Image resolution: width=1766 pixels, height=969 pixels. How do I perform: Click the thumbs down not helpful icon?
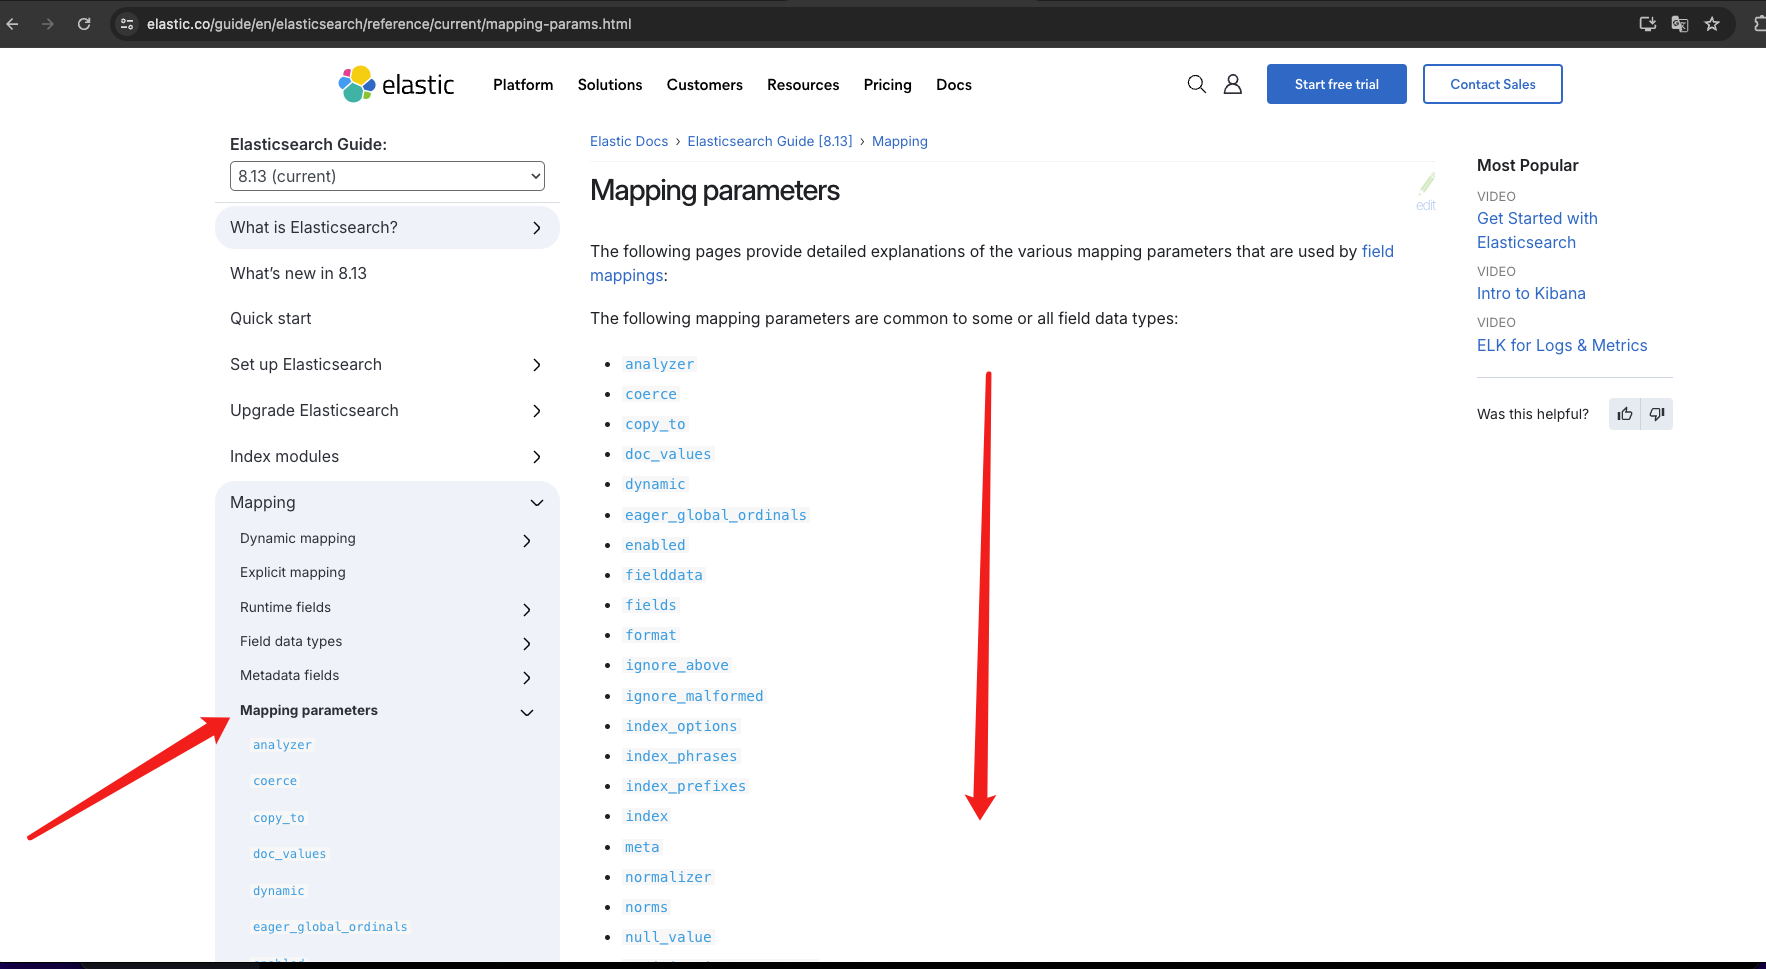tap(1657, 414)
